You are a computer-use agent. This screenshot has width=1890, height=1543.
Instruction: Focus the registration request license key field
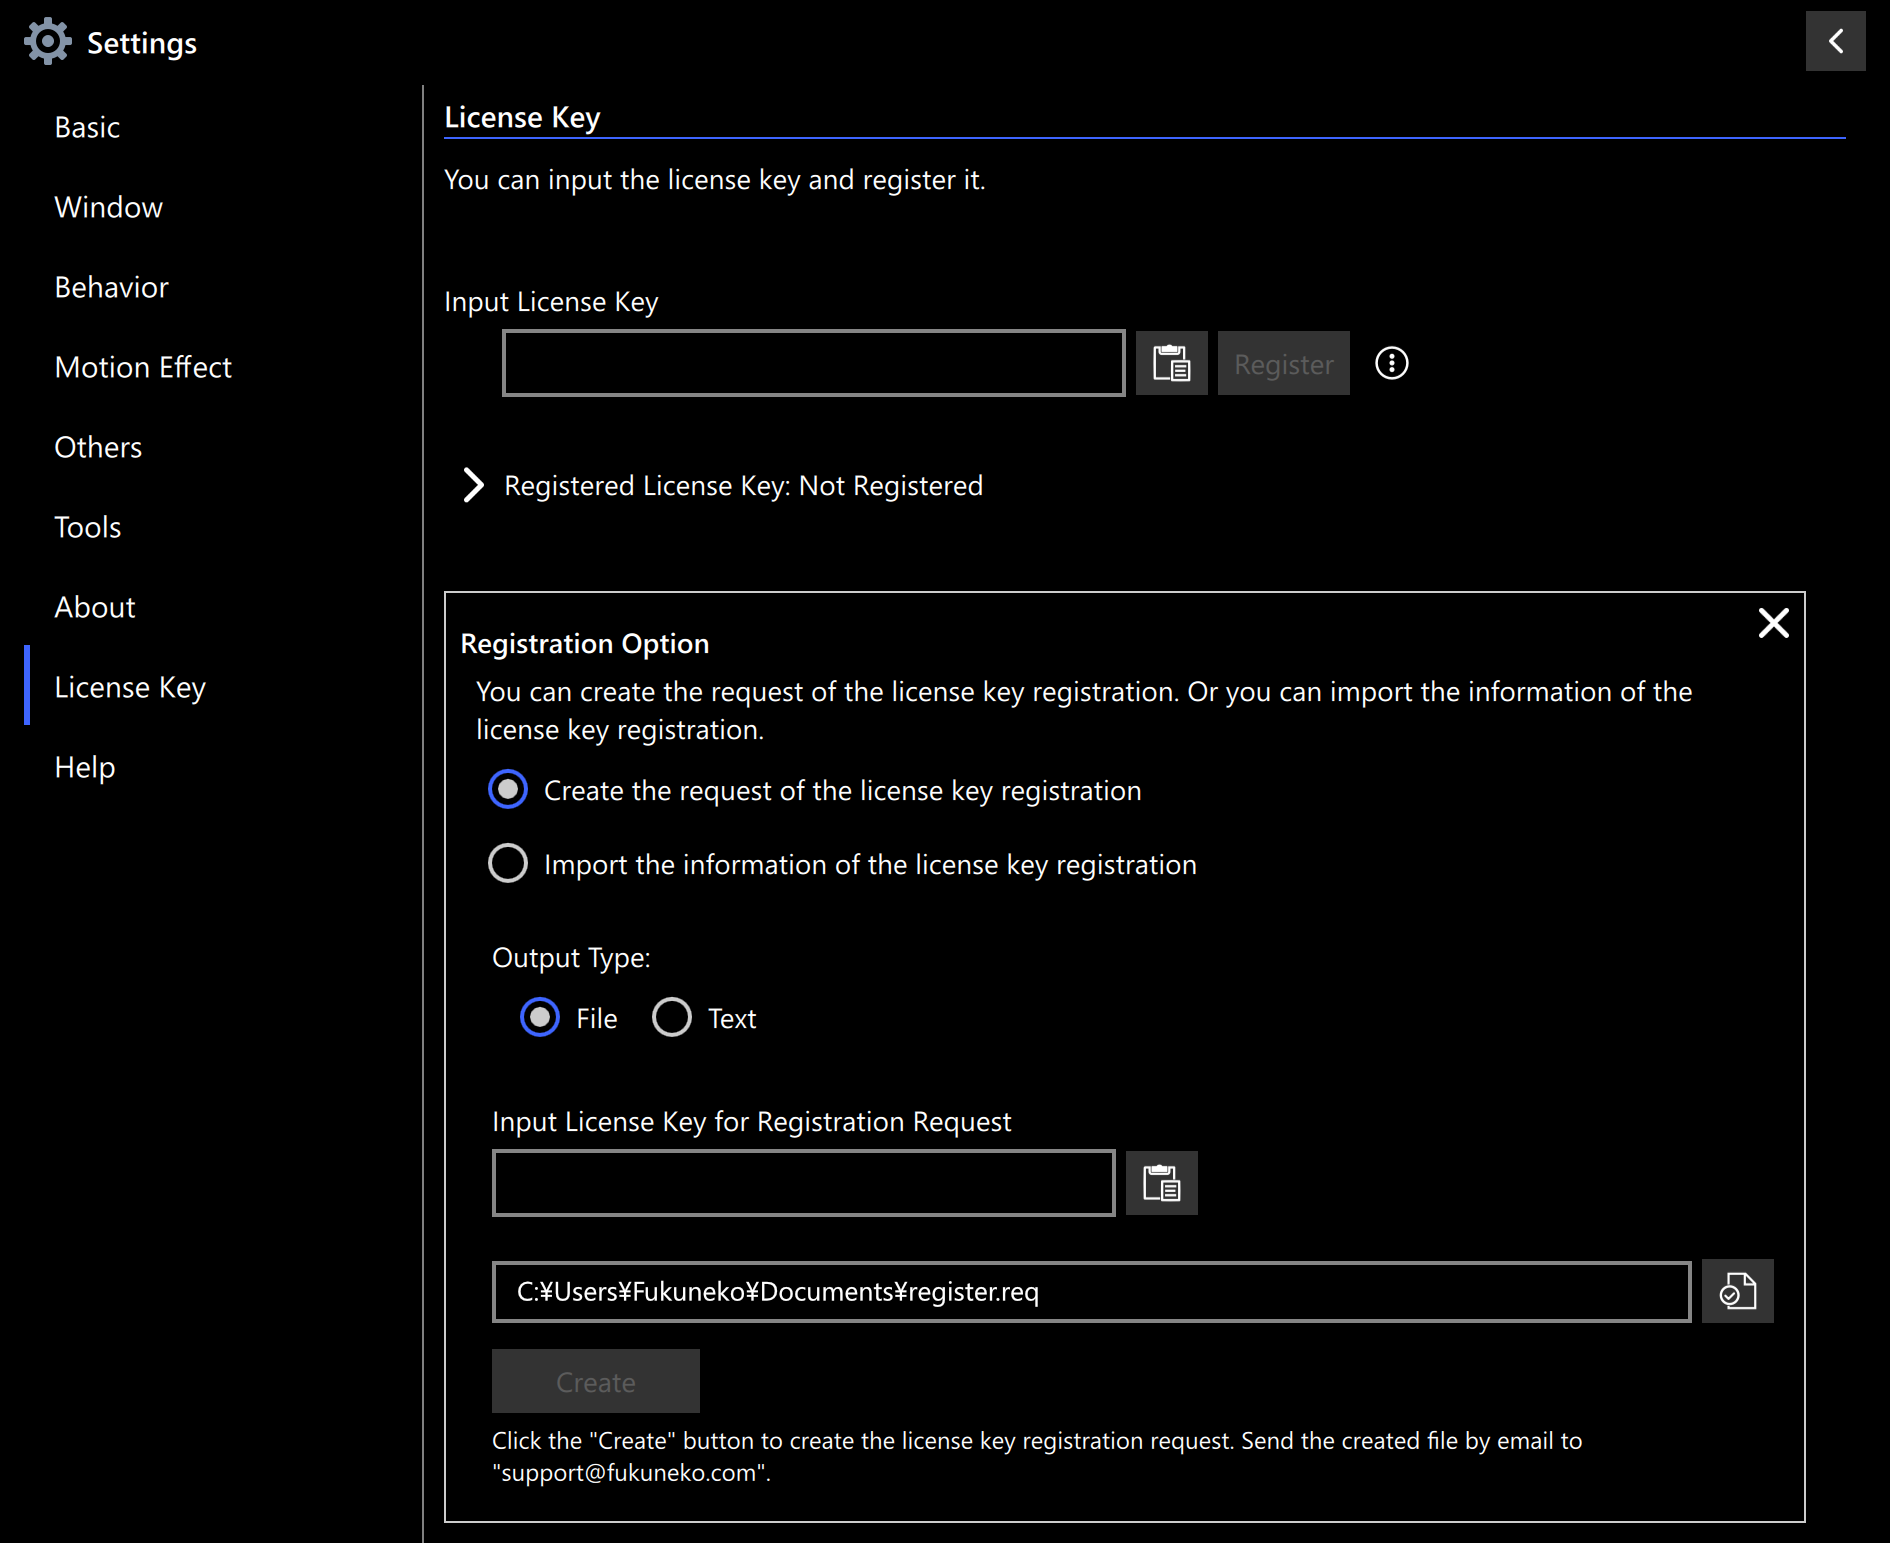click(804, 1183)
